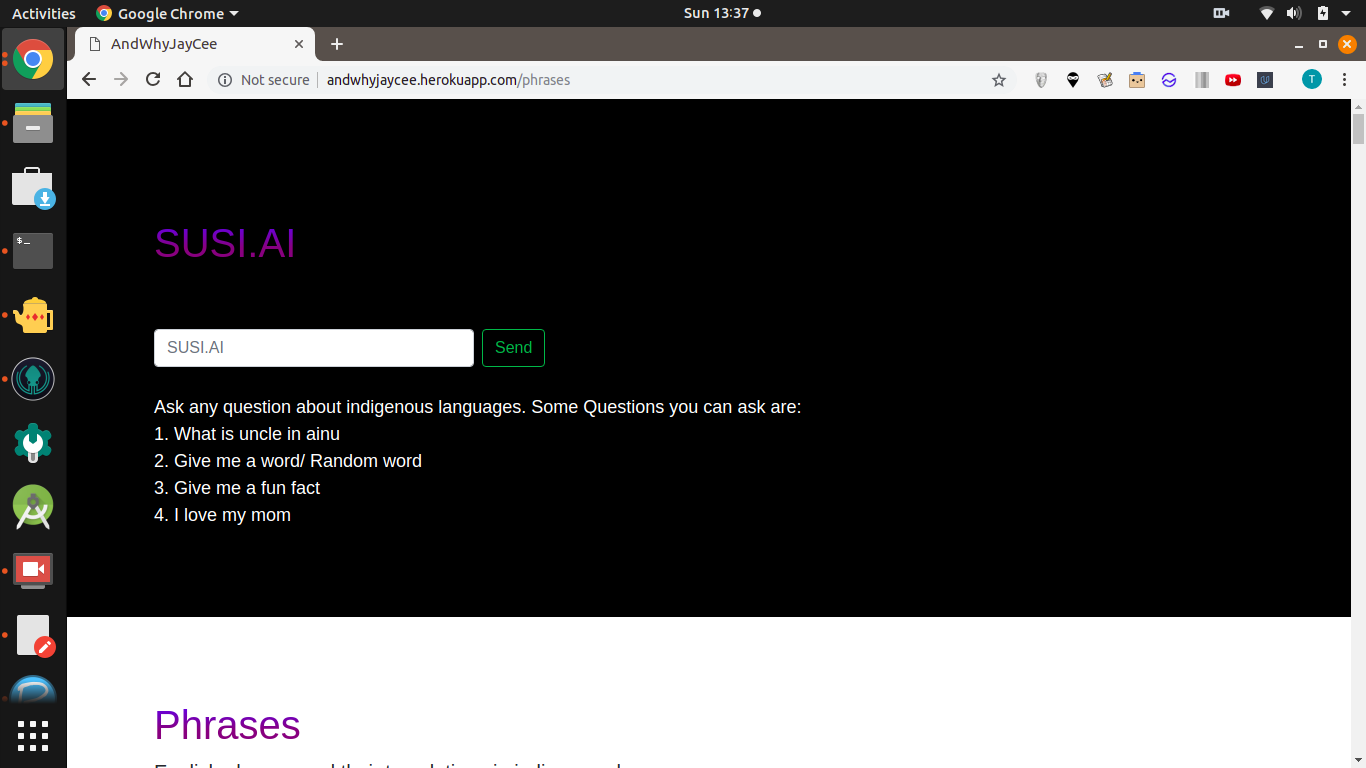Click the browser forward arrow

point(121,80)
